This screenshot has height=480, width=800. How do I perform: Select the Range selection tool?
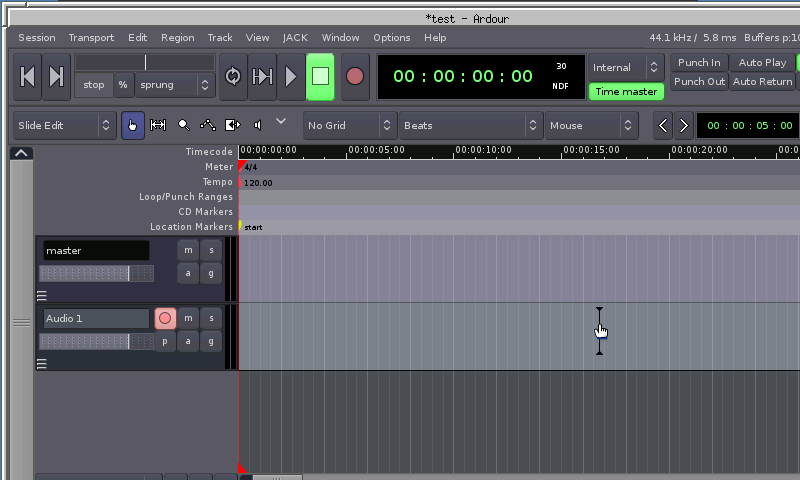(x=158, y=125)
